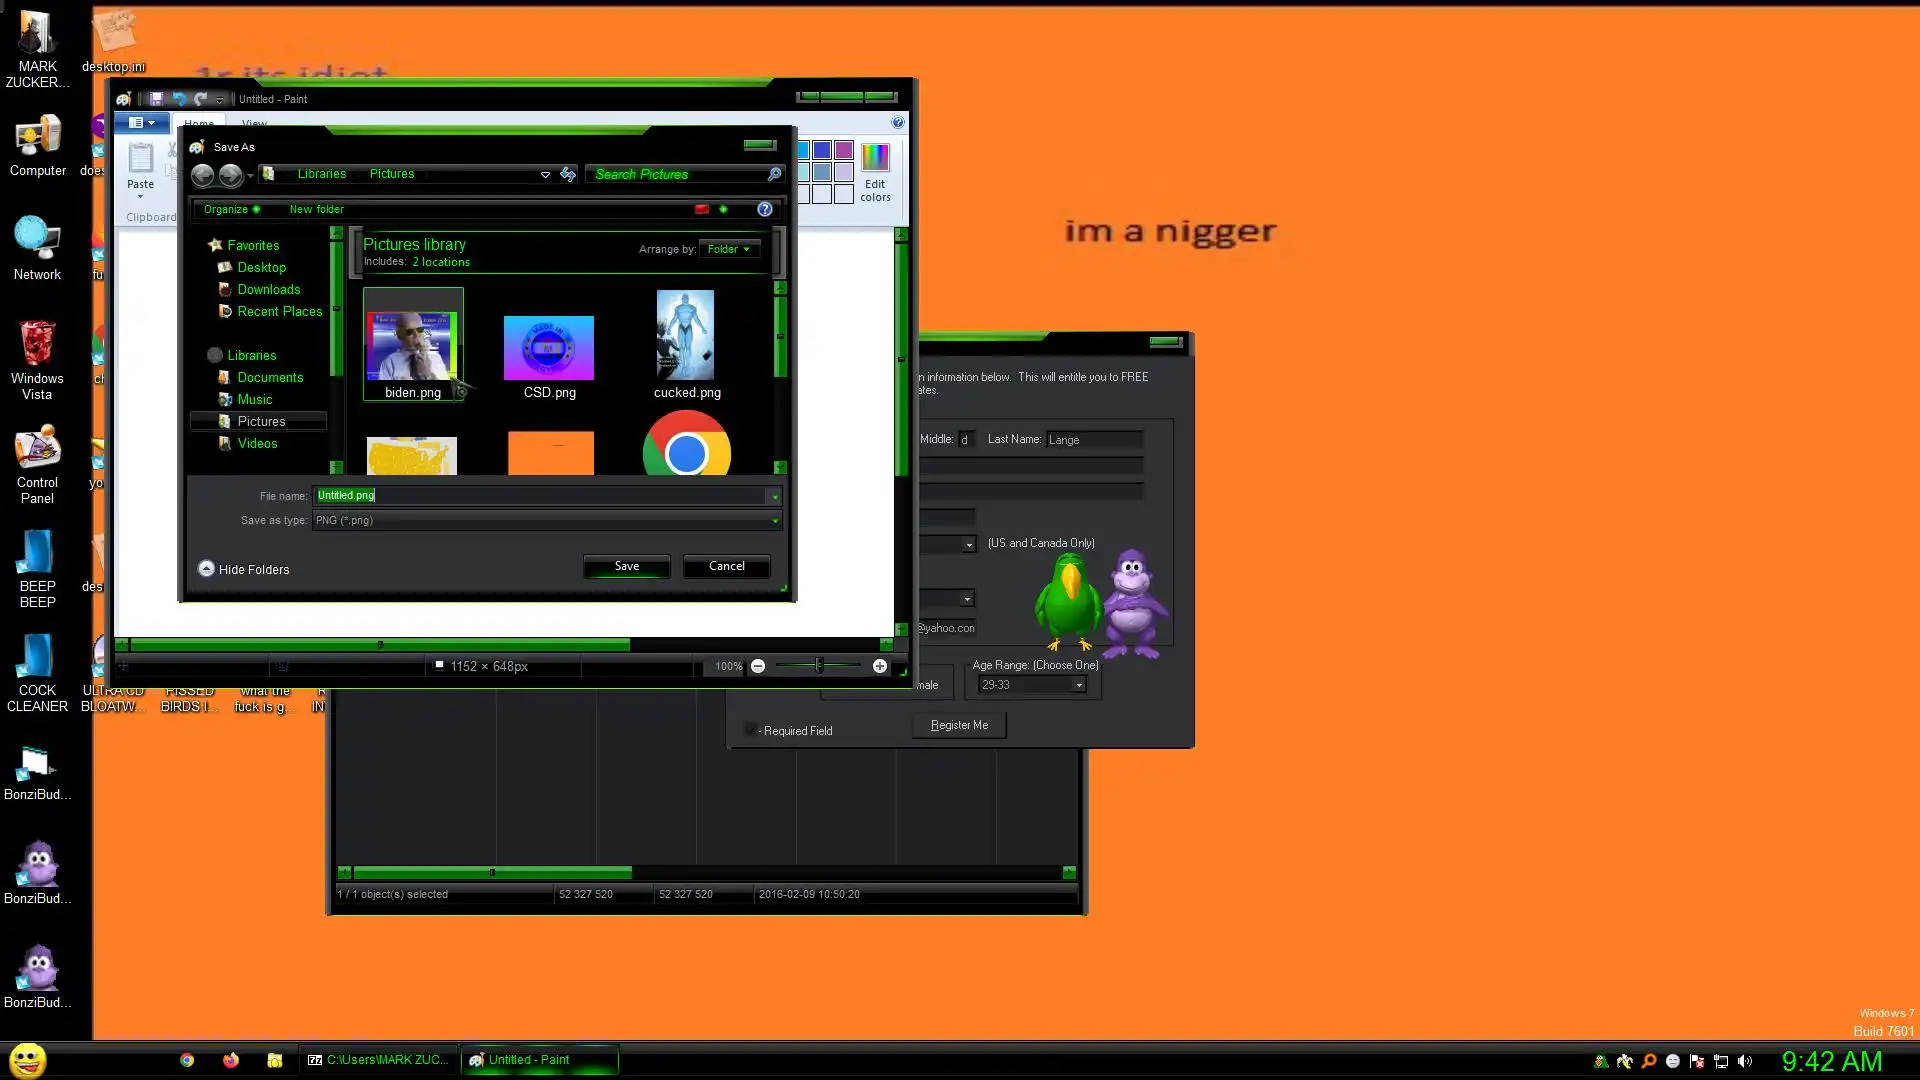Click the New folder button
Image resolution: width=1920 pixels, height=1080 pixels.
tap(316, 209)
